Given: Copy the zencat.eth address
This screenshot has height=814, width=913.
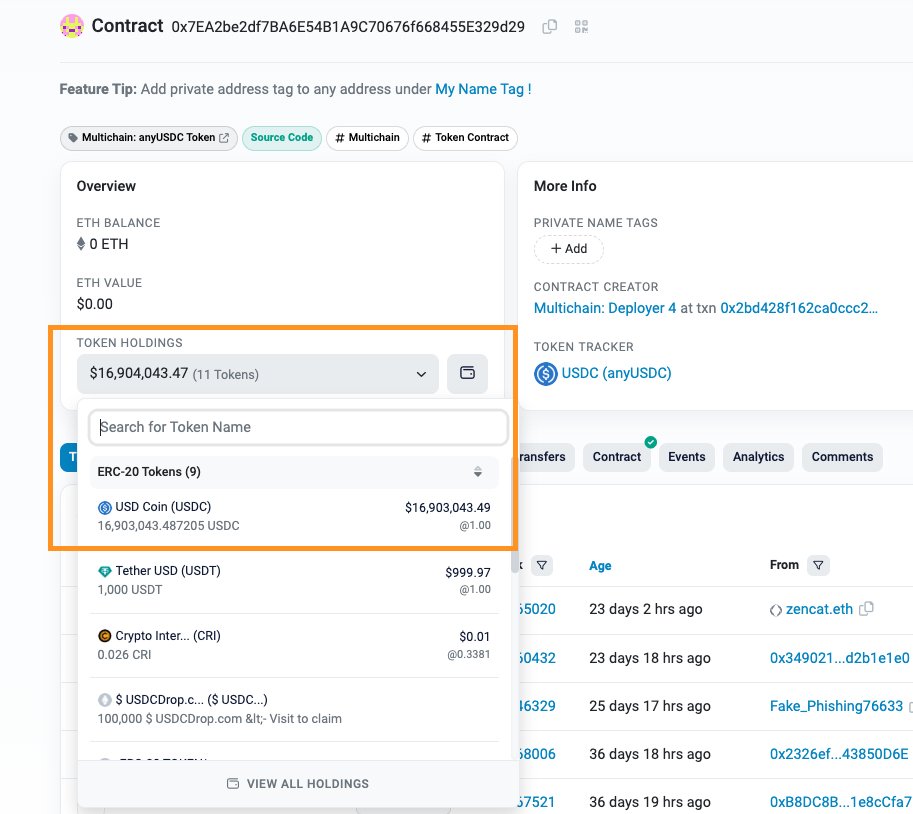Looking at the screenshot, I should tap(866, 608).
